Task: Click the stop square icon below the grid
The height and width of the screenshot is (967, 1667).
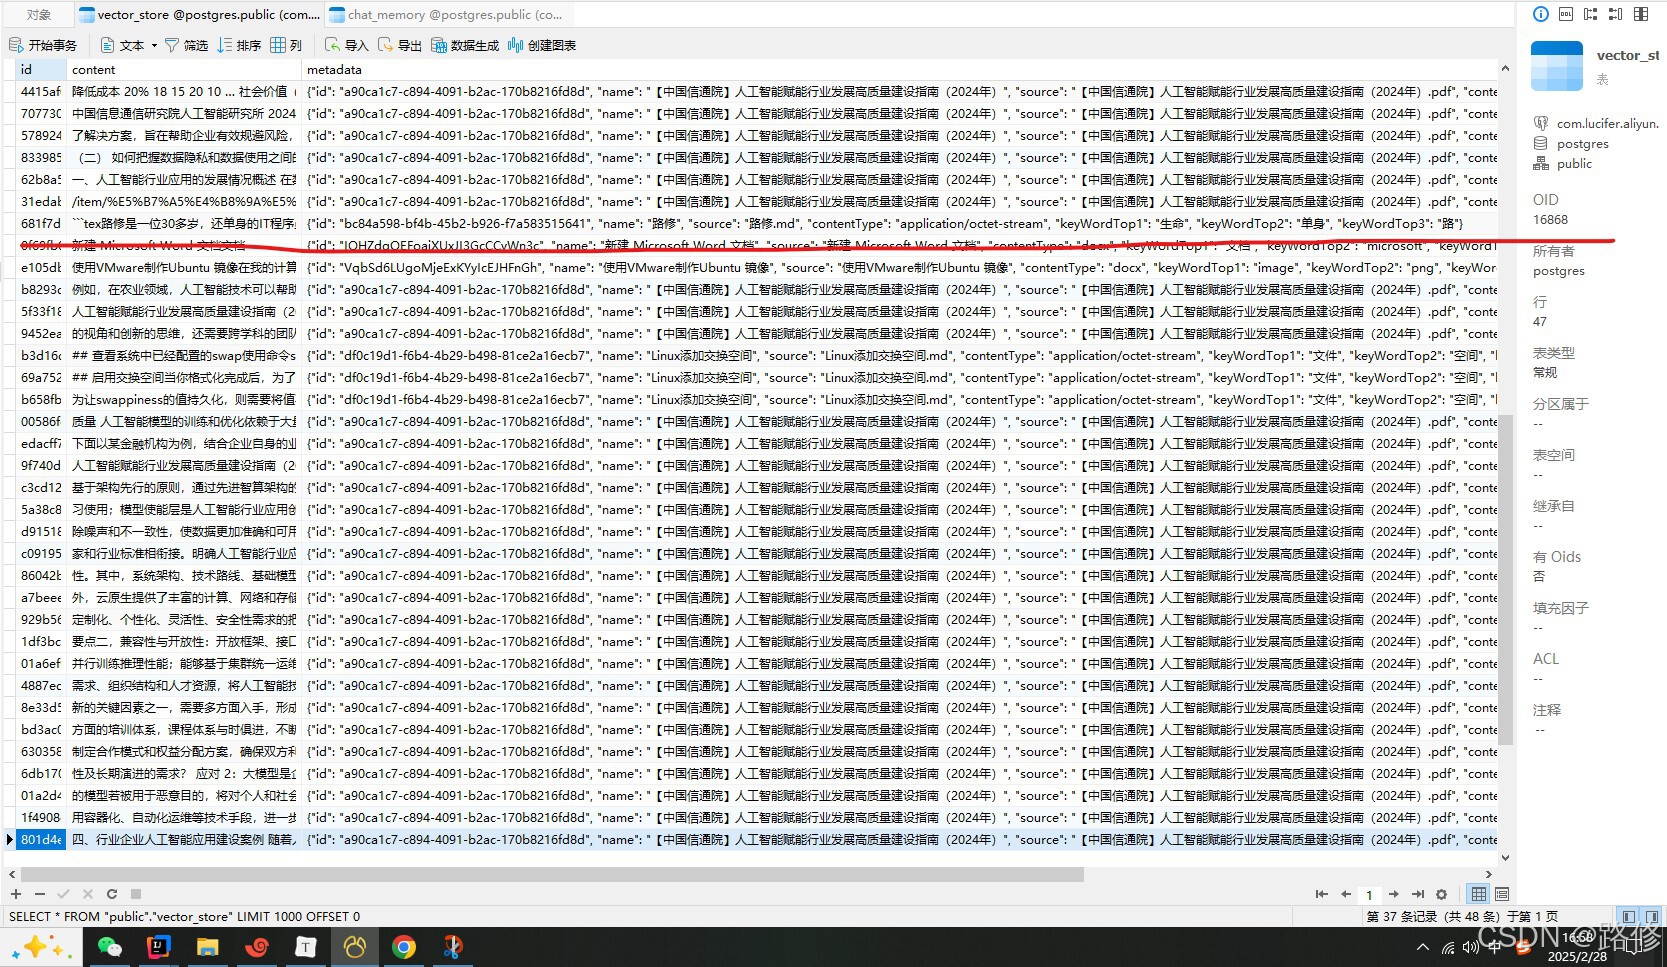Action: [136, 894]
